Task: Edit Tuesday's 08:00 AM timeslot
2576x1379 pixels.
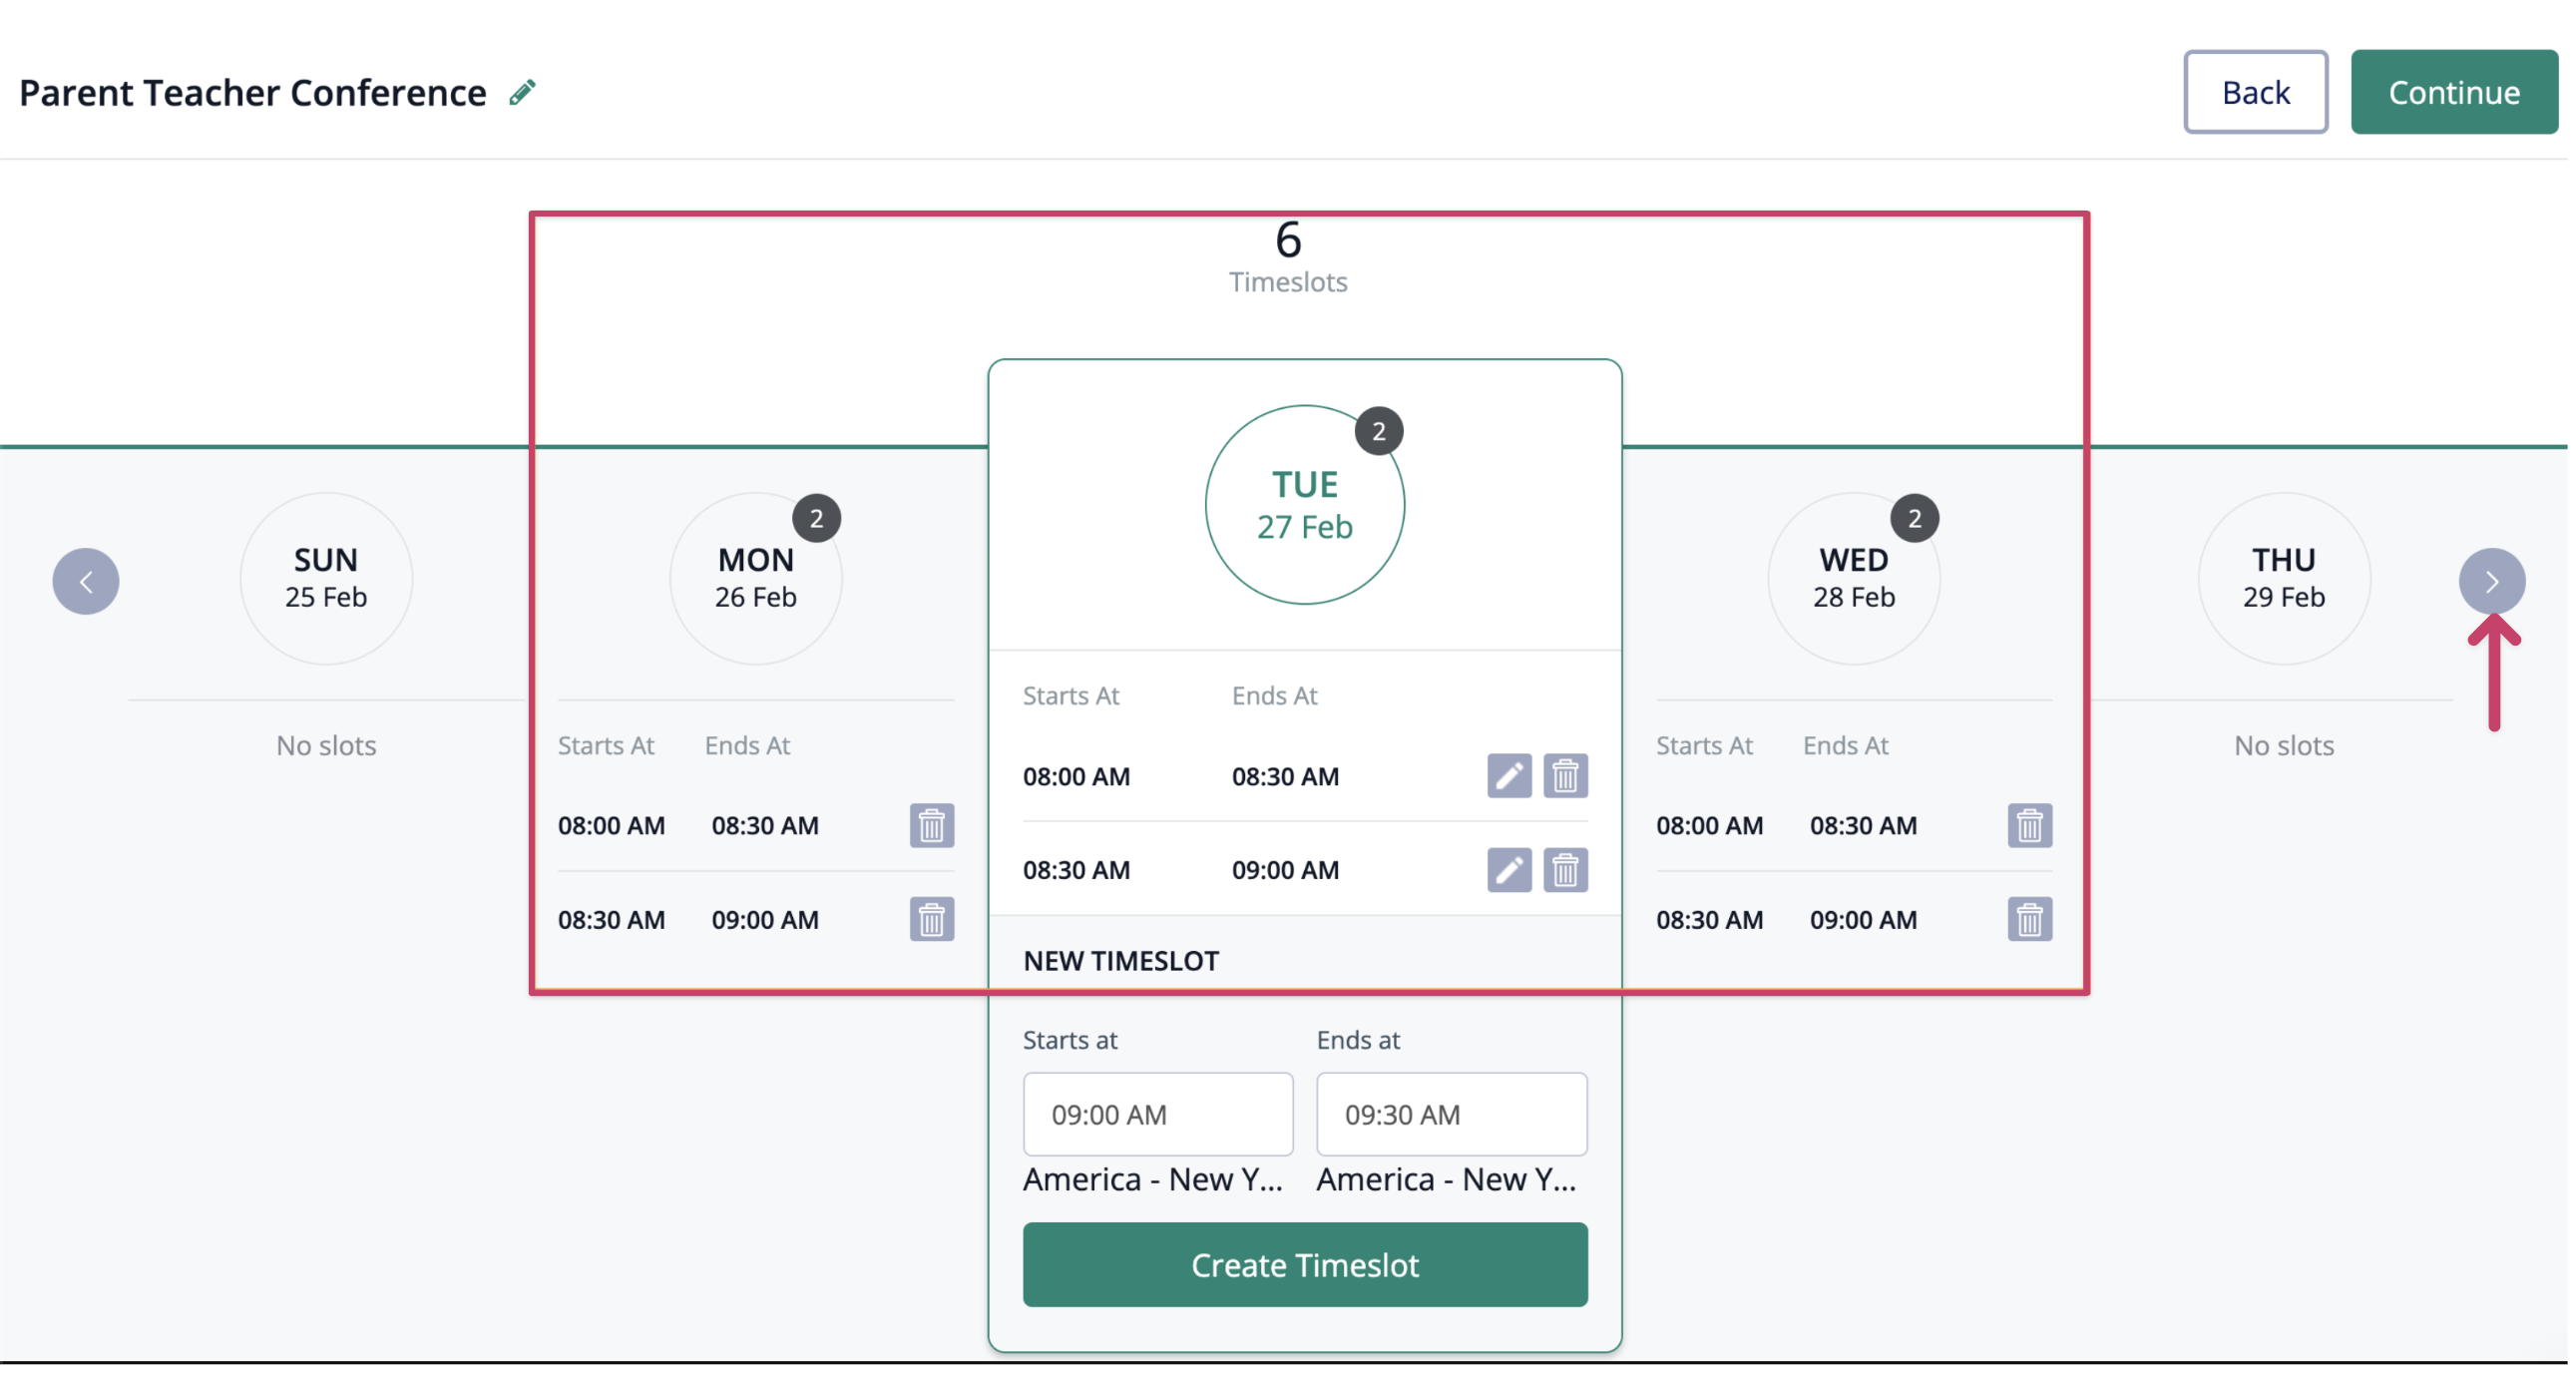Action: [x=1508, y=776]
